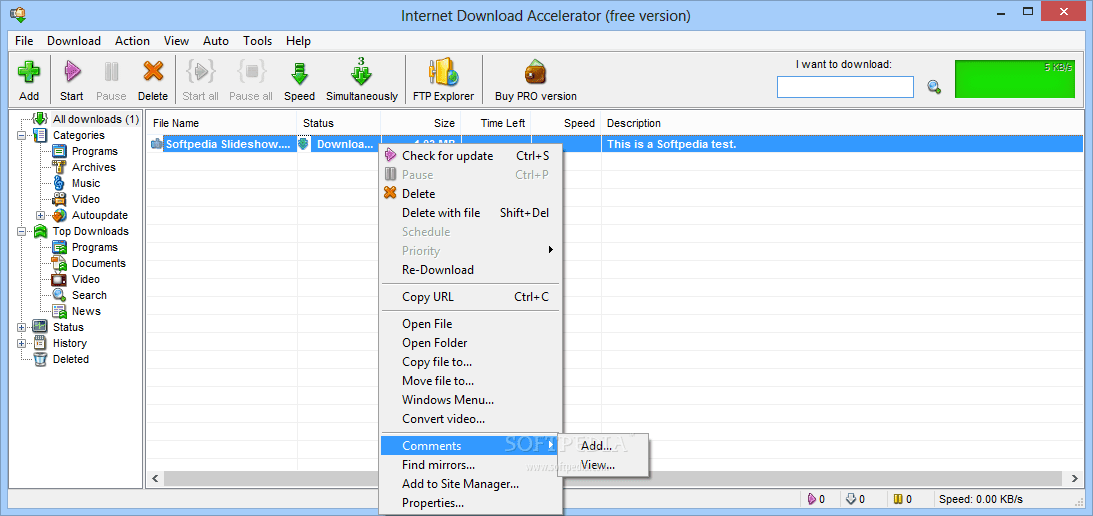Expand the Autoupdate tree node

coord(40,215)
